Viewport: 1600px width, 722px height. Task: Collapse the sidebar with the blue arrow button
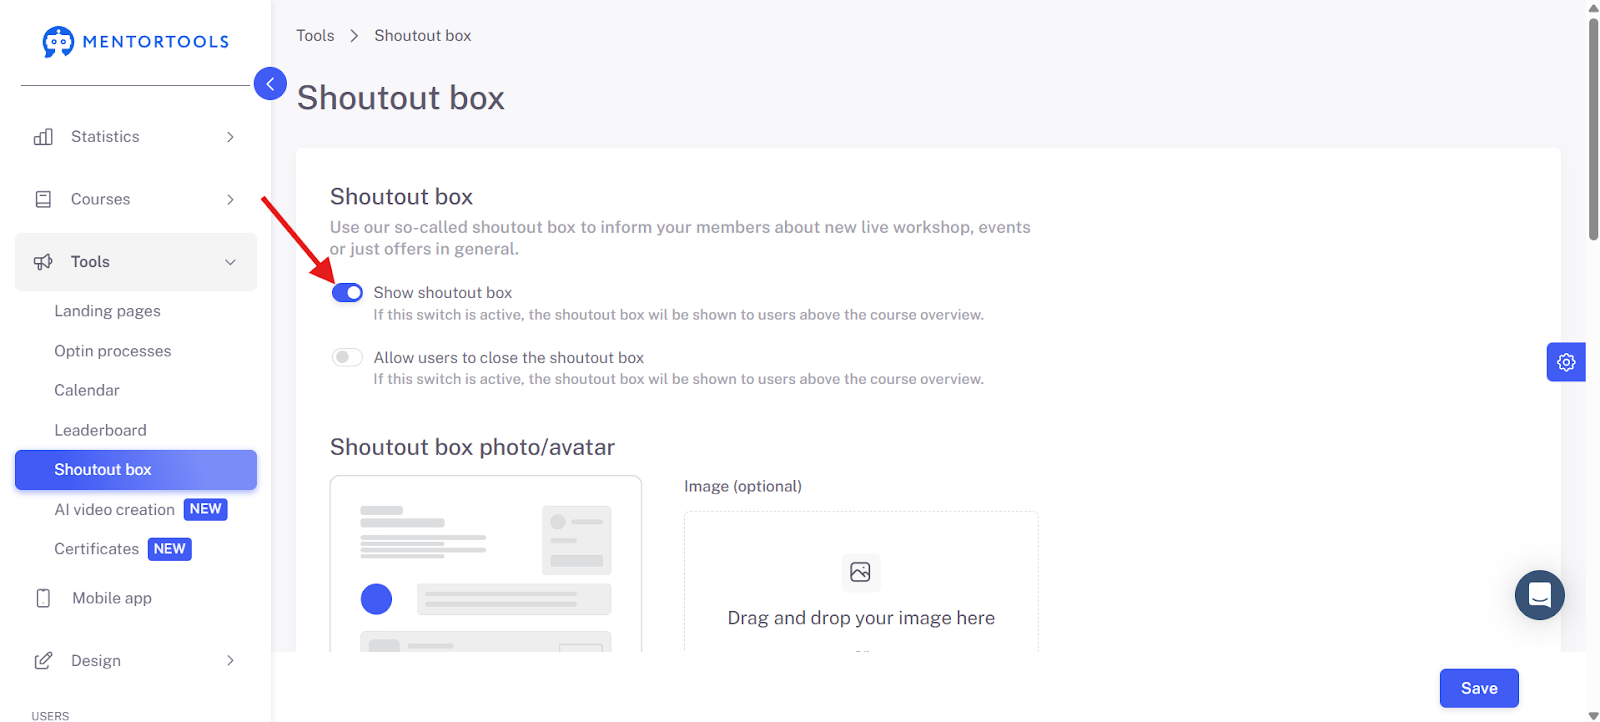270,84
